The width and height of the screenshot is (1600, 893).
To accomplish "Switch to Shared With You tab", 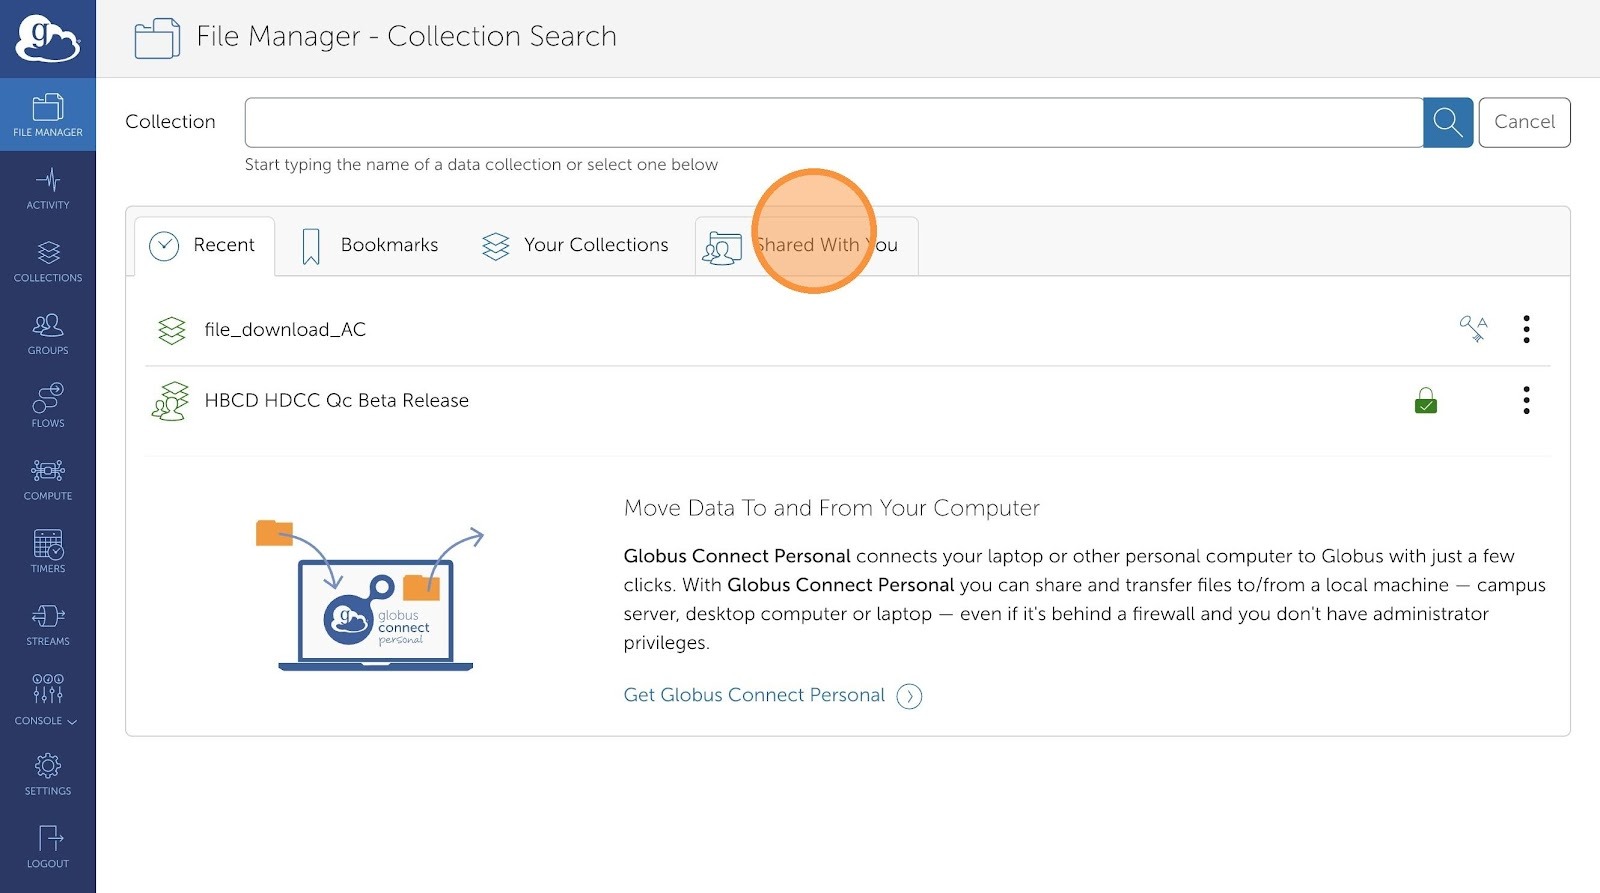I will [x=806, y=245].
